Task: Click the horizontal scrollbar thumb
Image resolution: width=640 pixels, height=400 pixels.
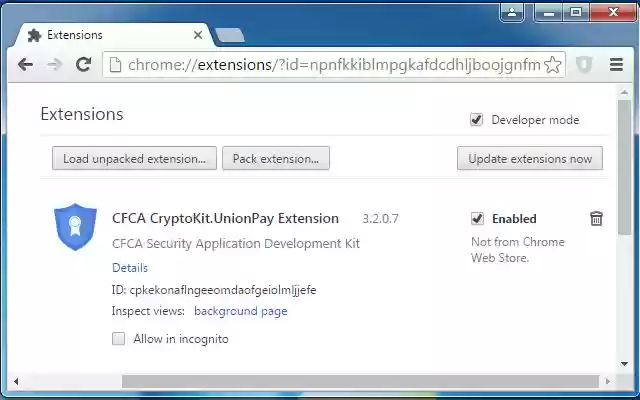Action: pos(360,381)
